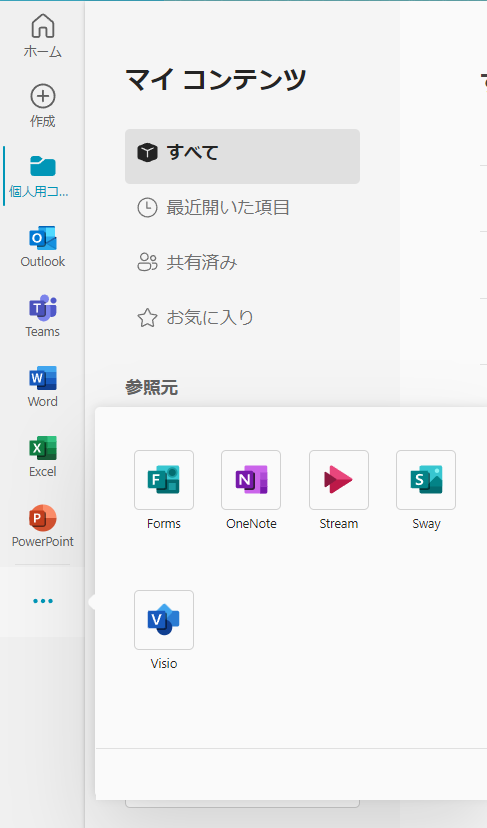Click the マイ コンテンツ heading
Screen dimensions: 487x828
point(216,80)
